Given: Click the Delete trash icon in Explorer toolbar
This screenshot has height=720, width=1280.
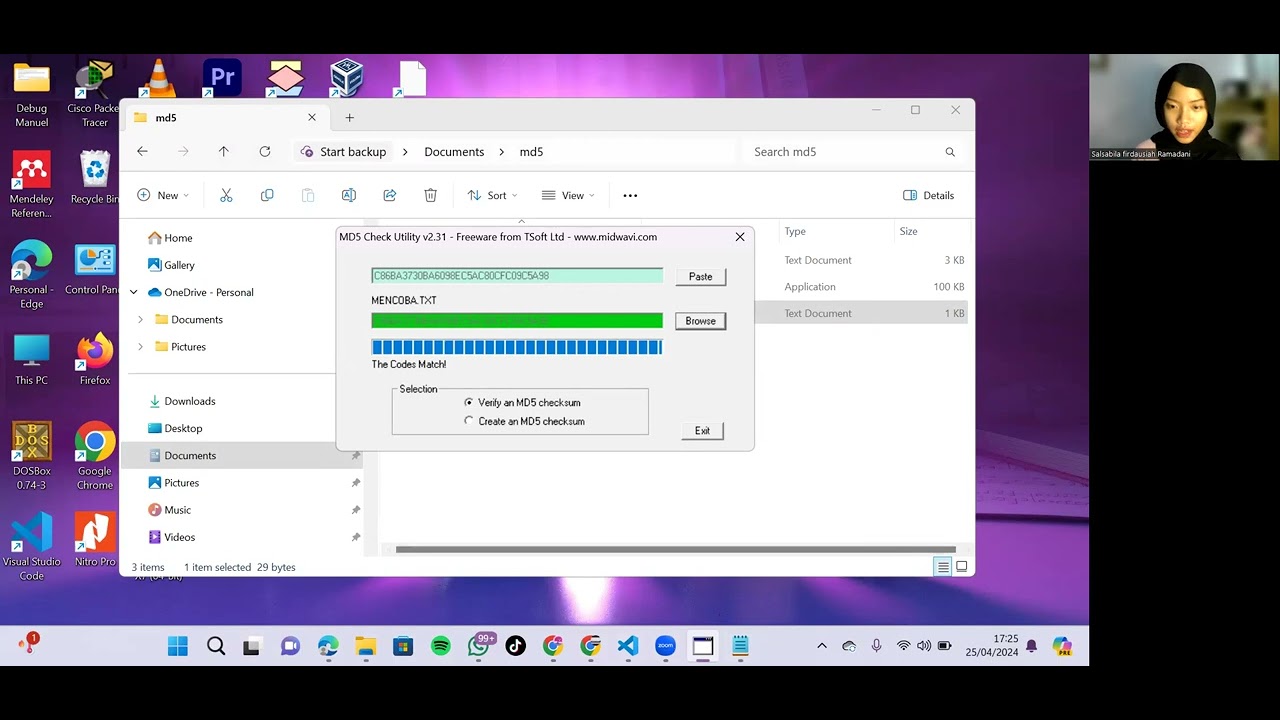Looking at the screenshot, I should pyautogui.click(x=430, y=195).
